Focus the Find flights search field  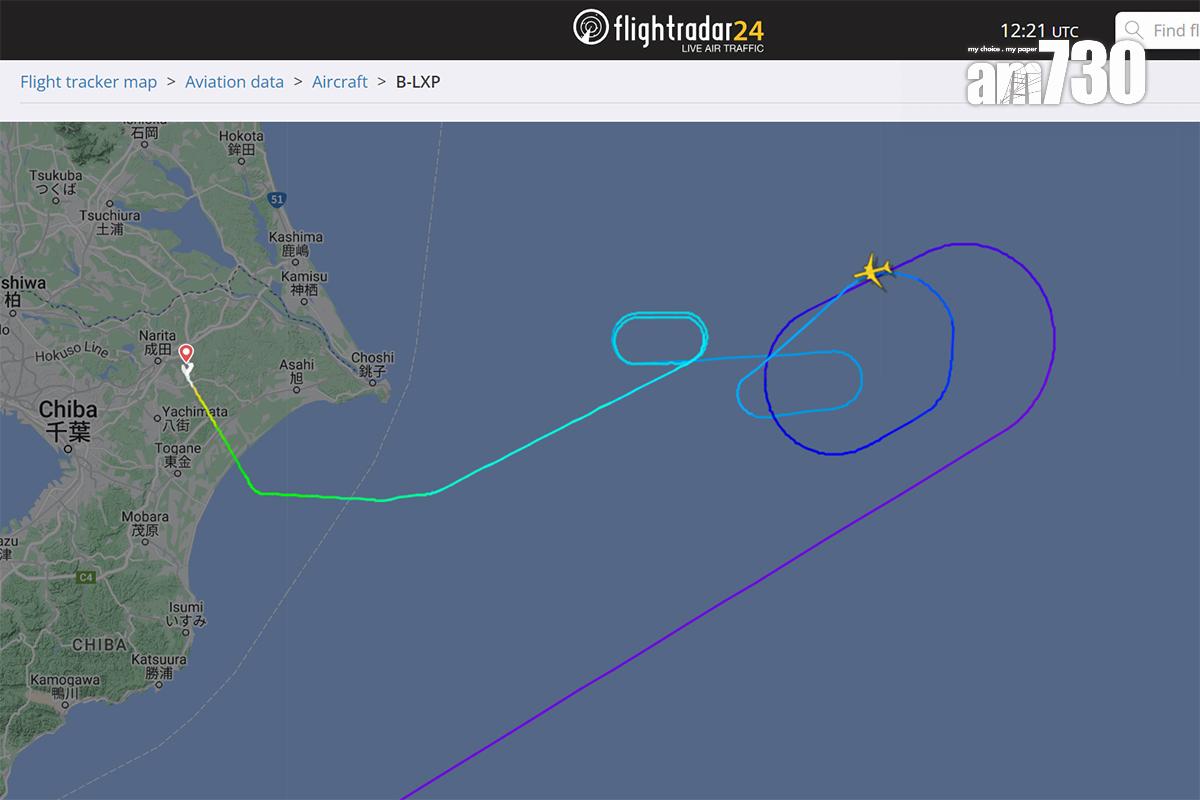[x=1158, y=31]
